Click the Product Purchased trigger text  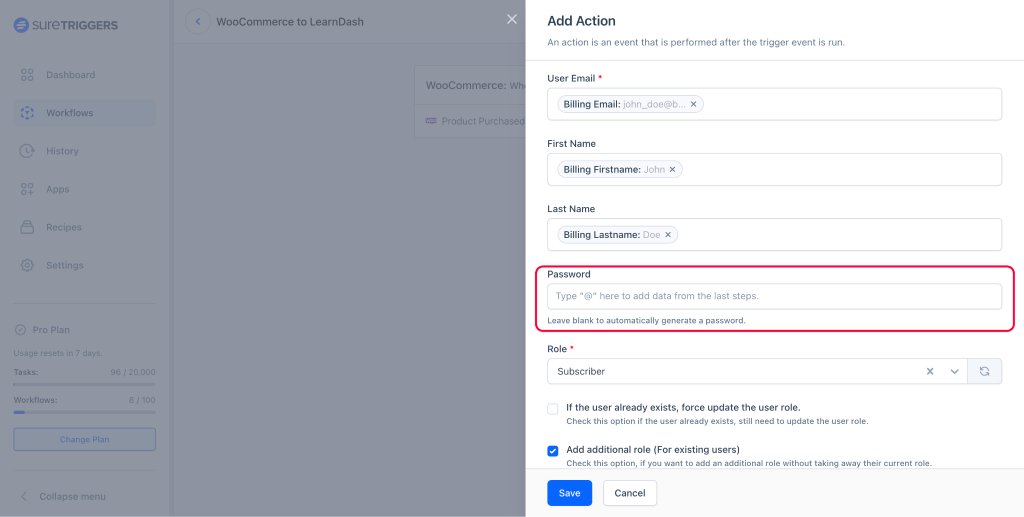[483, 121]
